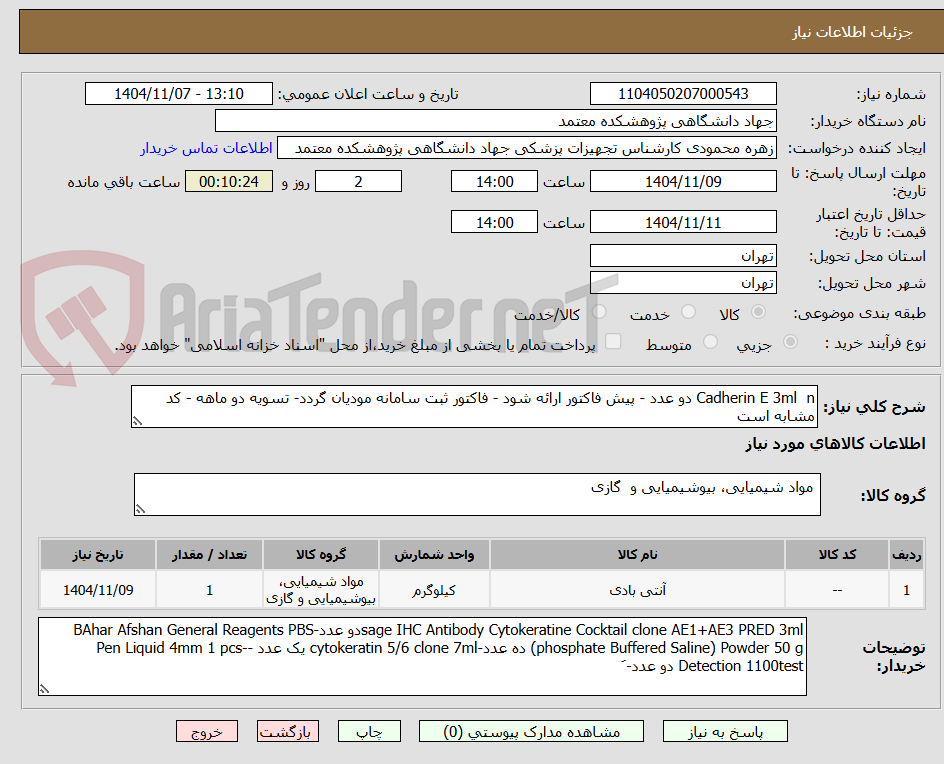
Task: Click the شهر محل تحویل field تهران
Action: [683, 283]
